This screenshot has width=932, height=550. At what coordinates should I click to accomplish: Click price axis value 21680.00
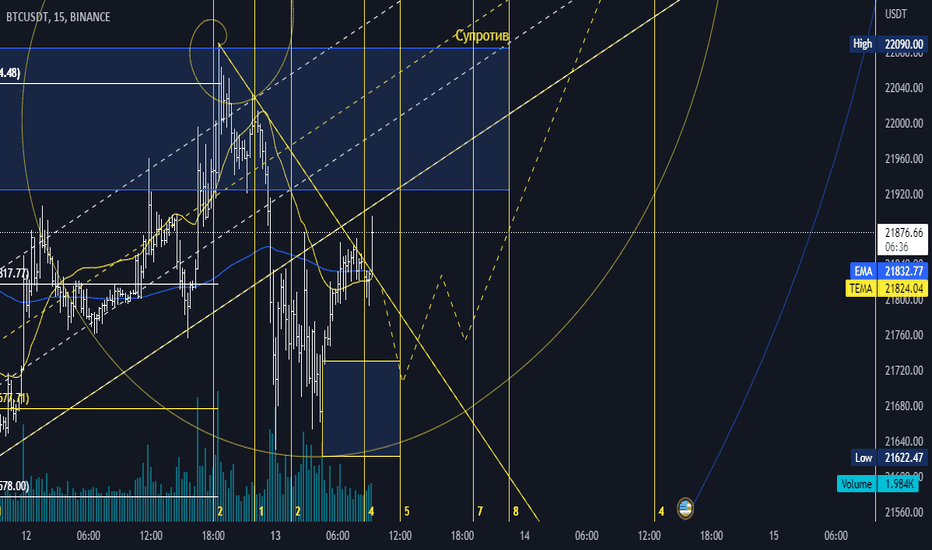[904, 406]
